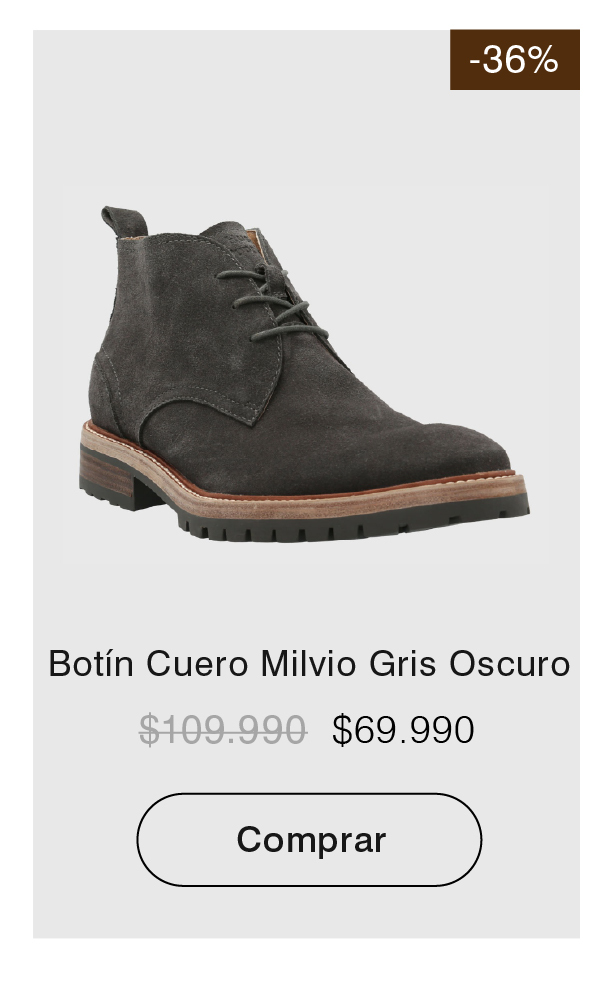Click the Comprar button
Image resolution: width=597 pixels, height=992 pixels.
coord(309,840)
